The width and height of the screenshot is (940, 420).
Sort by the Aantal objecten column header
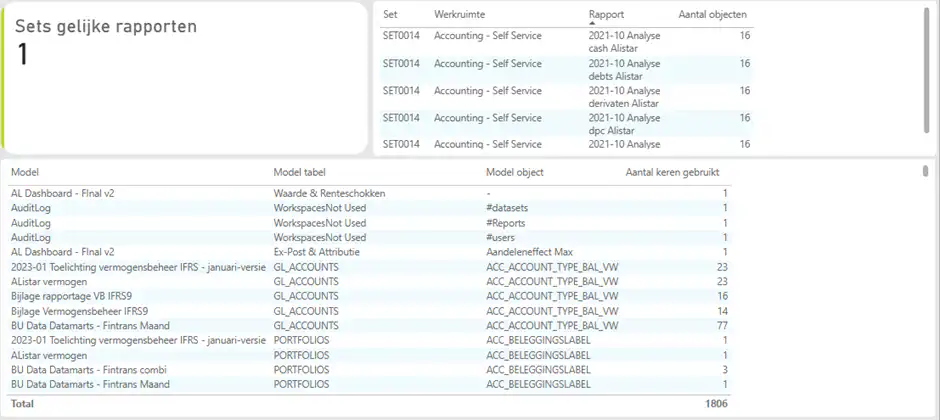(712, 15)
